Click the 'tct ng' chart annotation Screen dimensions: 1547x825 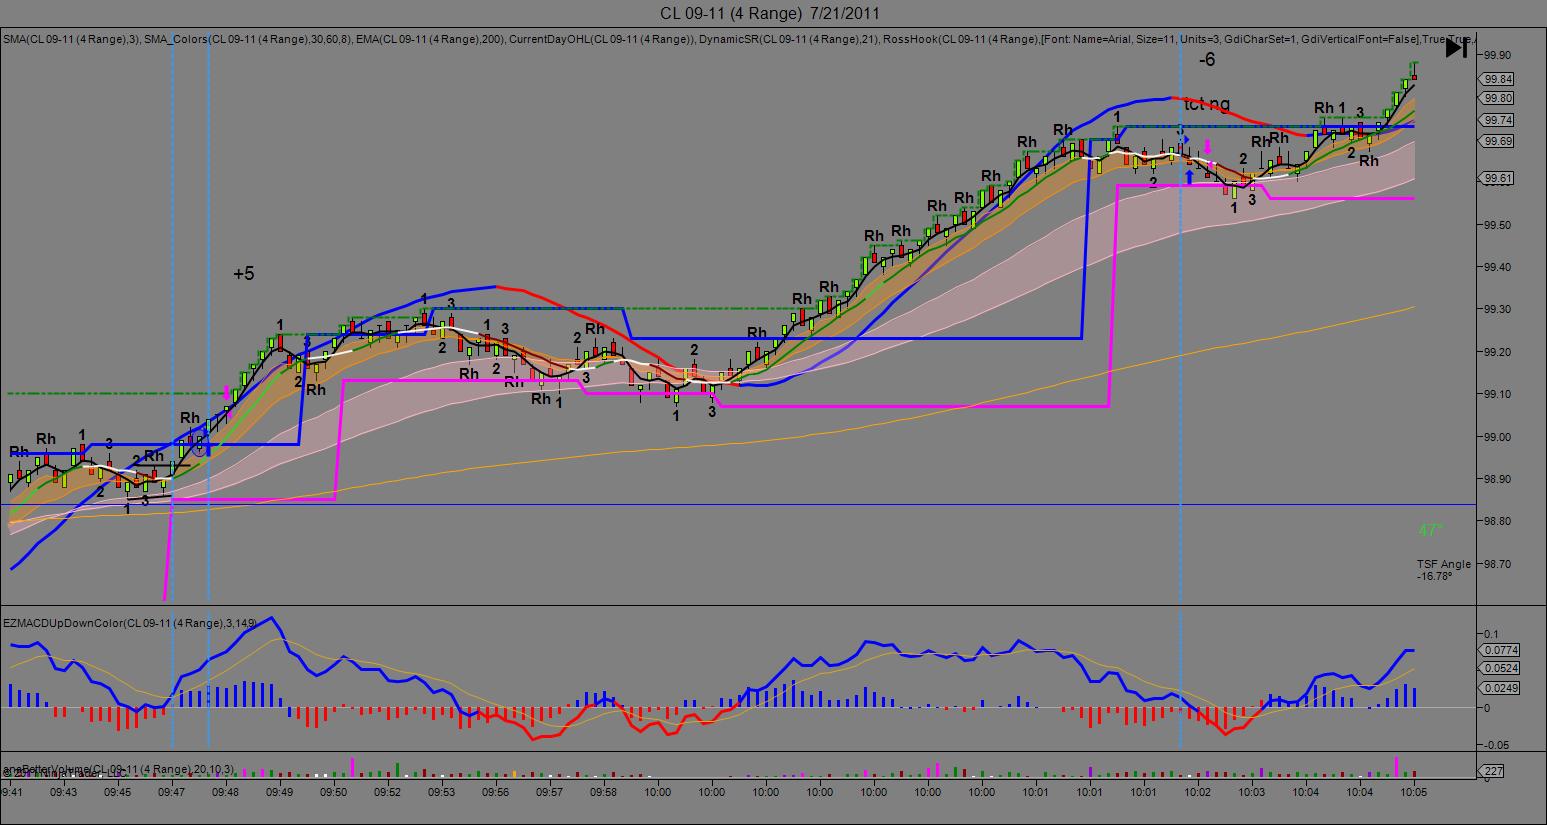(x=1207, y=104)
